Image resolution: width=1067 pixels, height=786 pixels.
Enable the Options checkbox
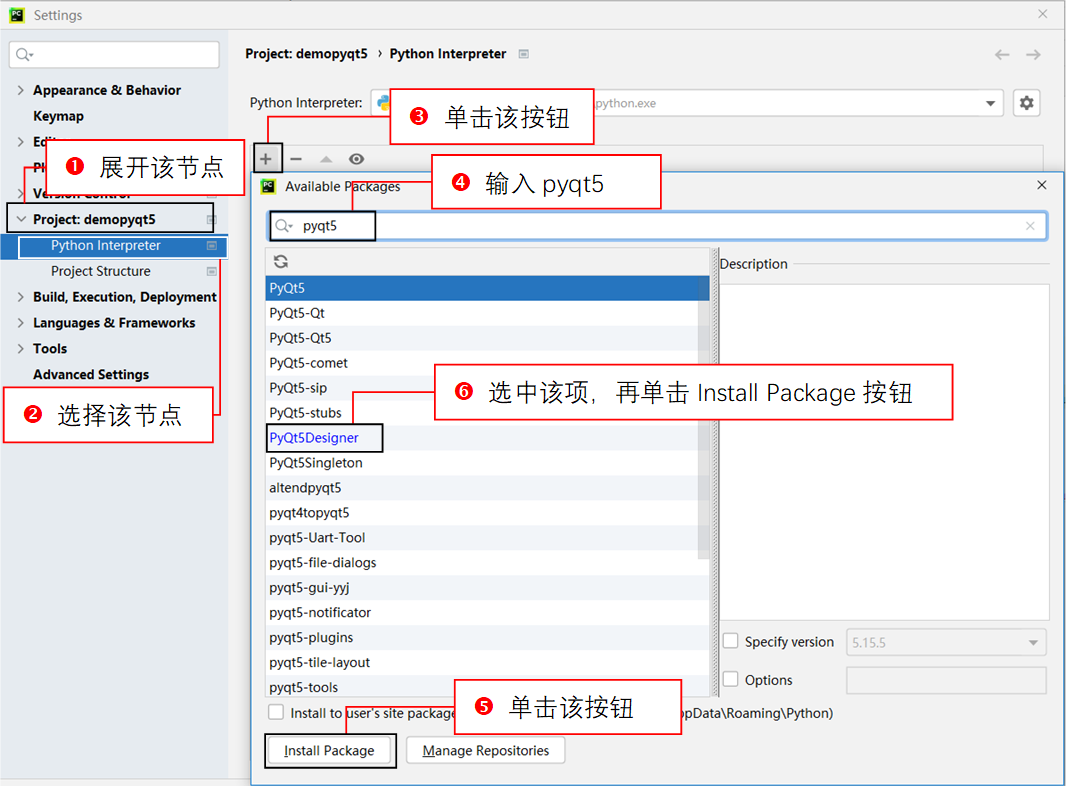tap(730, 679)
